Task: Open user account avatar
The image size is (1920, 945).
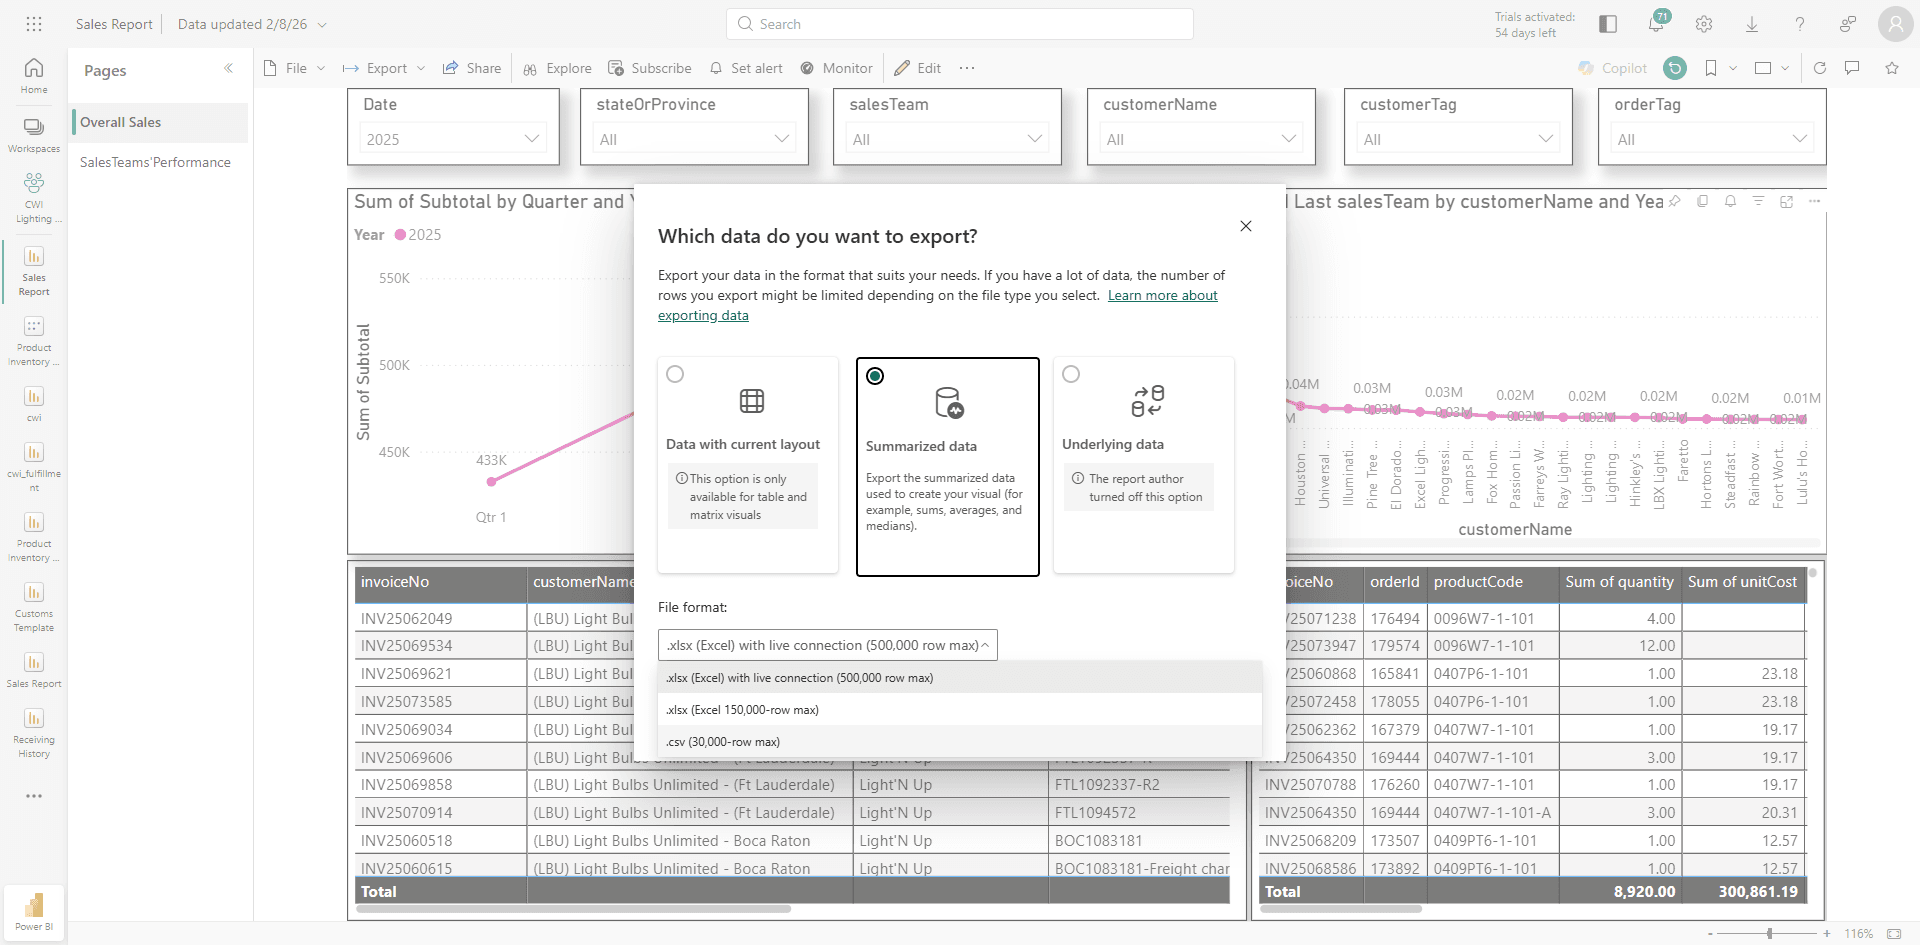Action: (x=1895, y=24)
